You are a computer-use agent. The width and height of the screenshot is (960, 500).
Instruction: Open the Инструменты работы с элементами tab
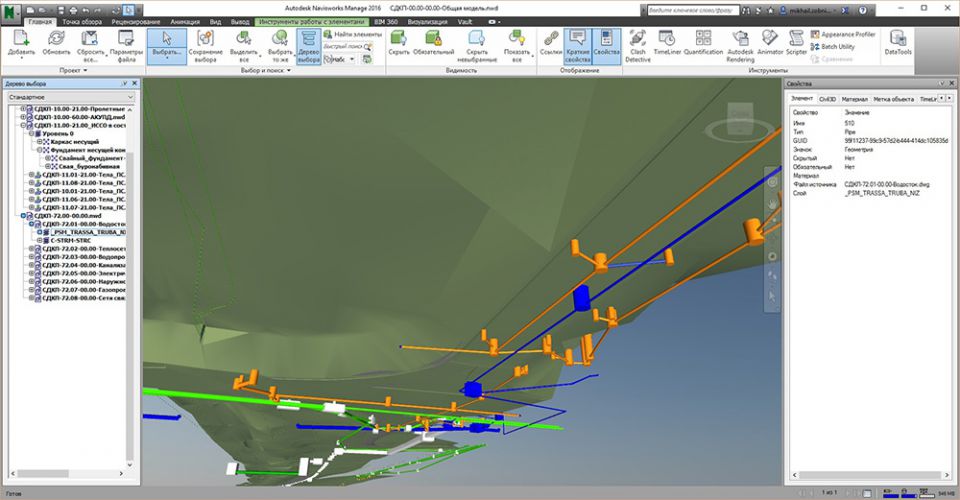[311, 21]
